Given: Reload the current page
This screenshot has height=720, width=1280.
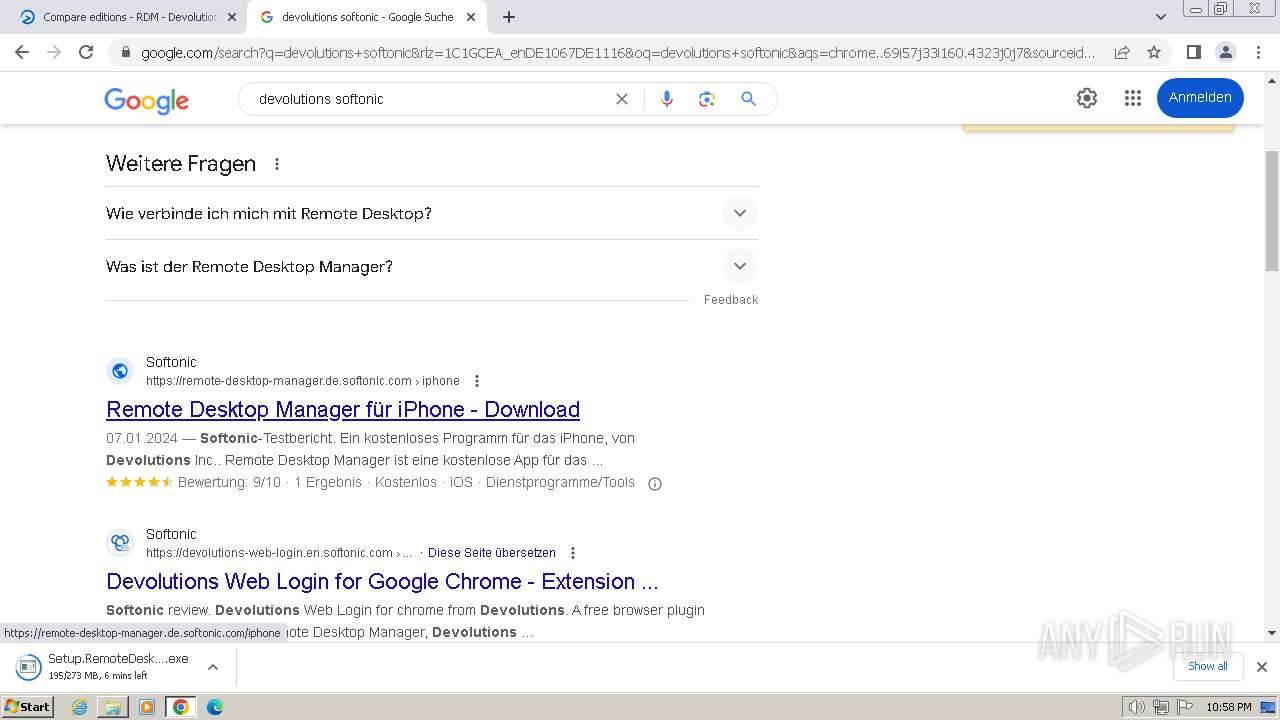Looking at the screenshot, I should 86,52.
